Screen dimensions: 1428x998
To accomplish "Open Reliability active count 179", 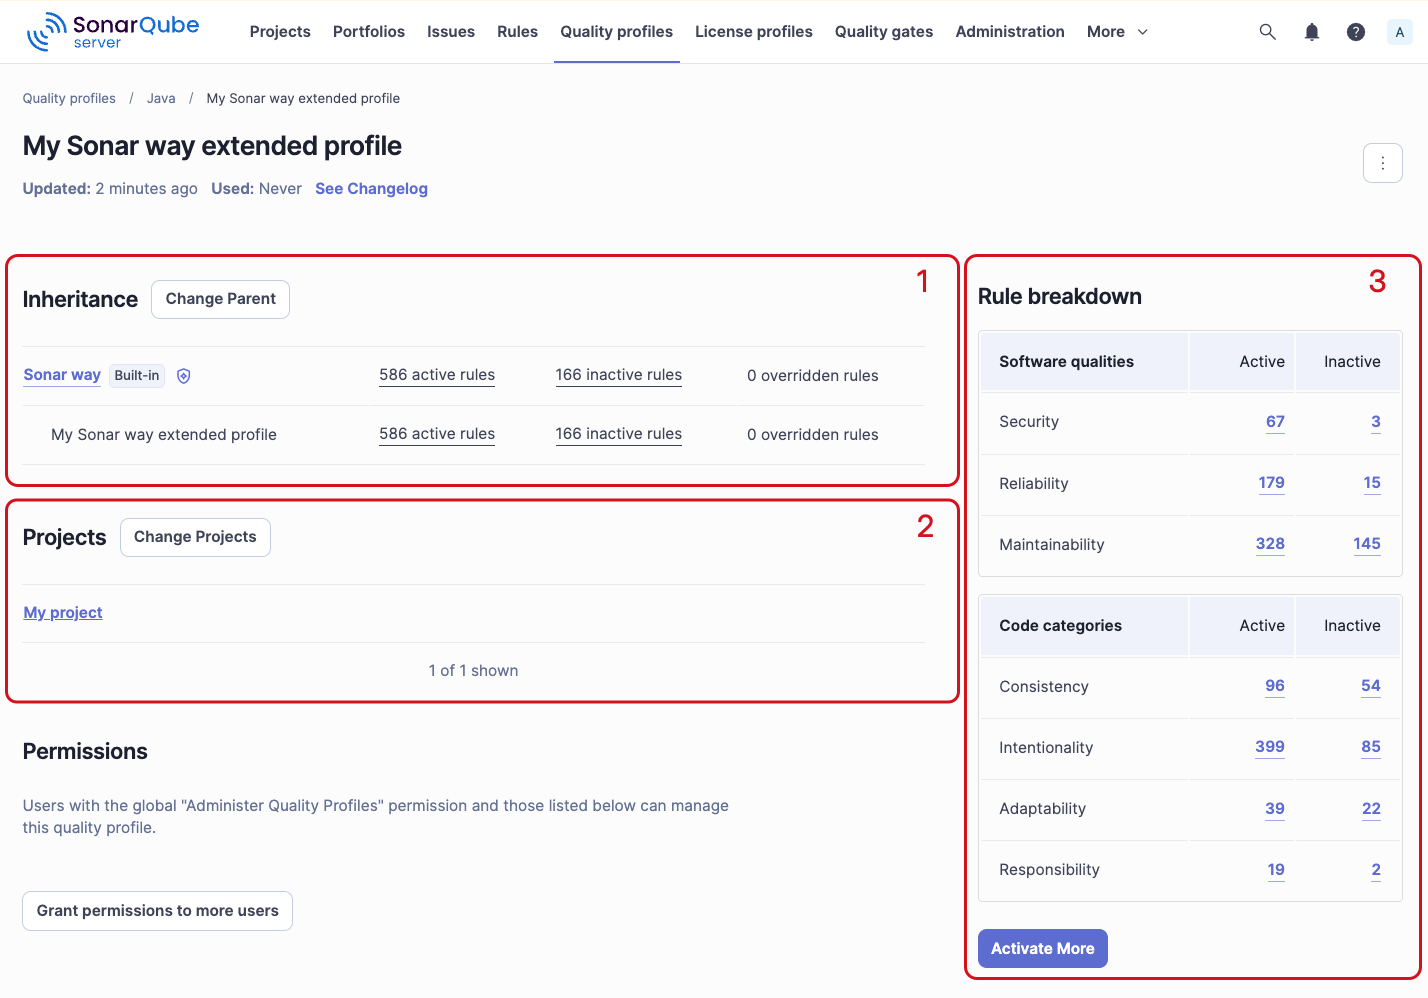I will click(1271, 483).
